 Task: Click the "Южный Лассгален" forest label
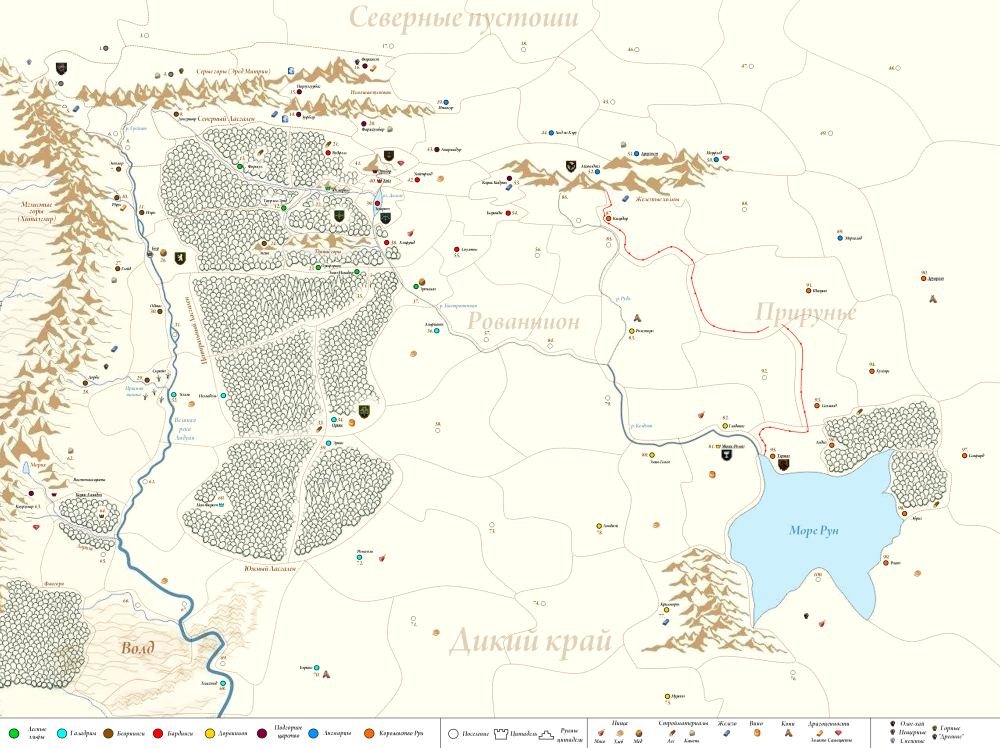click(270, 568)
